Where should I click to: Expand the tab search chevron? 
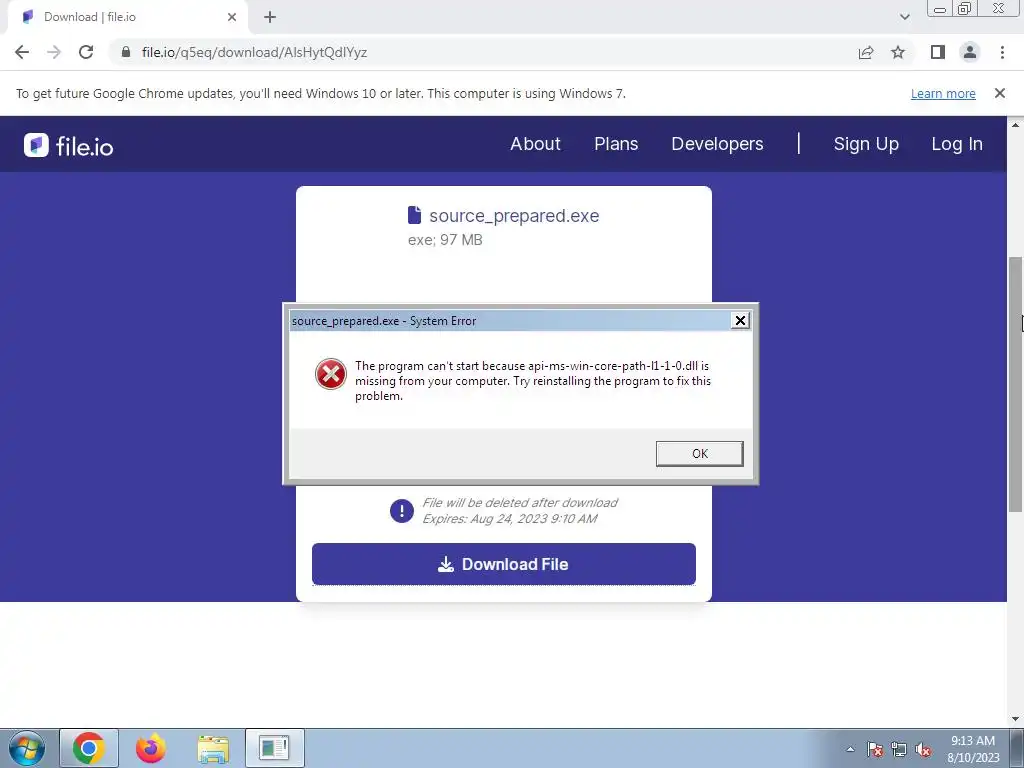[x=904, y=17]
